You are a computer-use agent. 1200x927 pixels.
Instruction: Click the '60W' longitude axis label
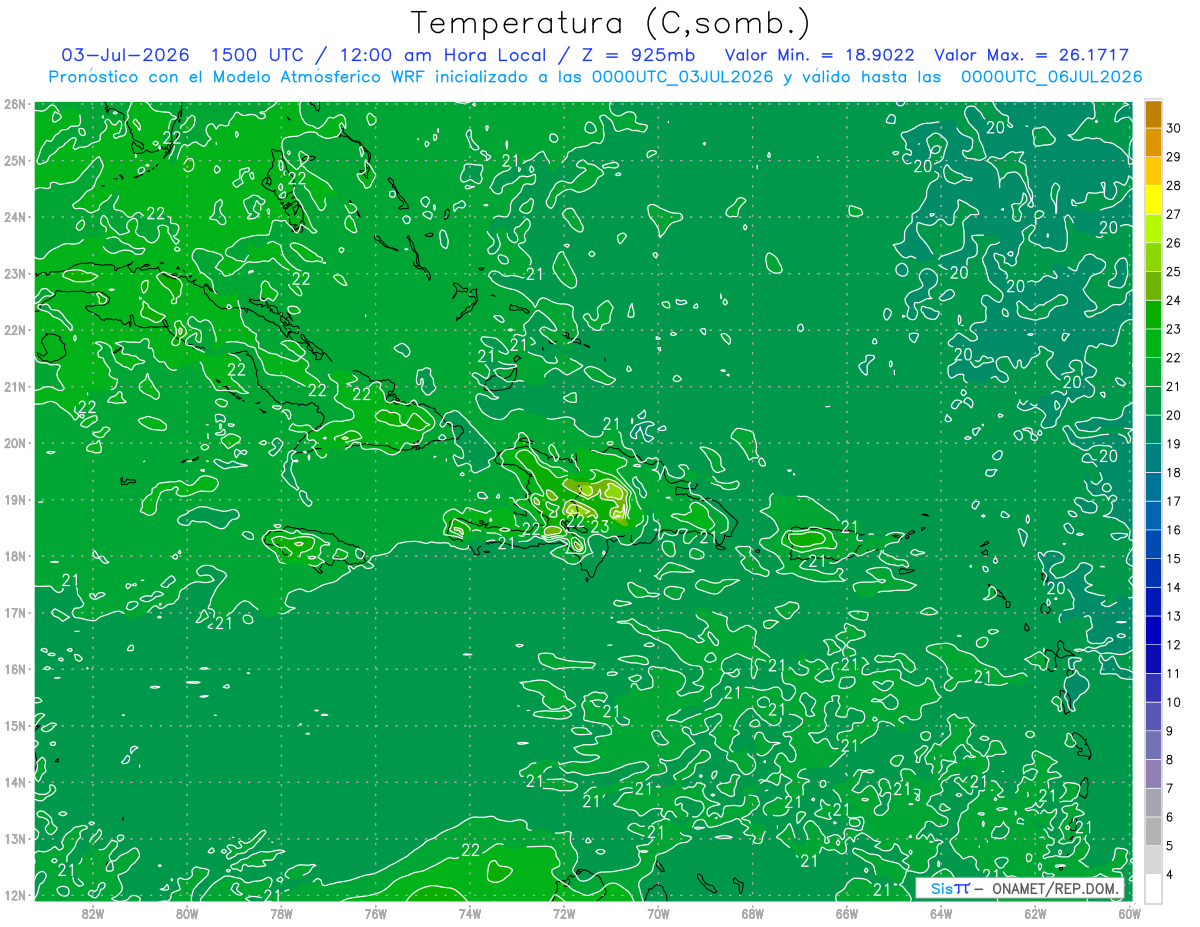1129,913
